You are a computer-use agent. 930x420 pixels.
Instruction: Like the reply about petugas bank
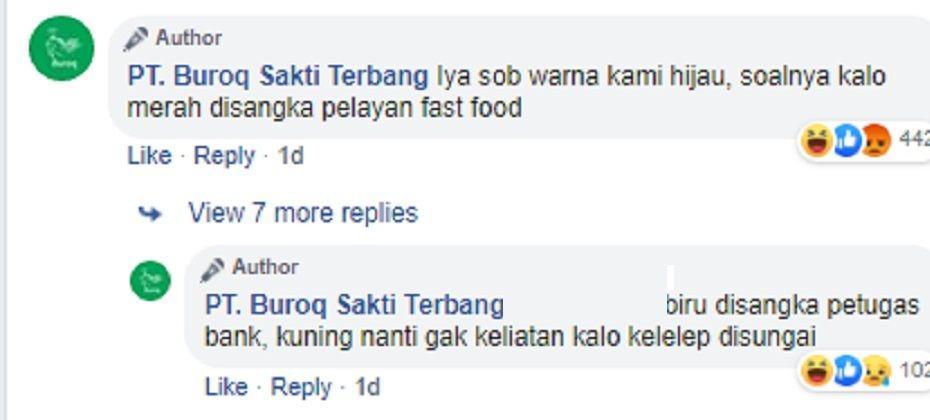[x=227, y=387]
